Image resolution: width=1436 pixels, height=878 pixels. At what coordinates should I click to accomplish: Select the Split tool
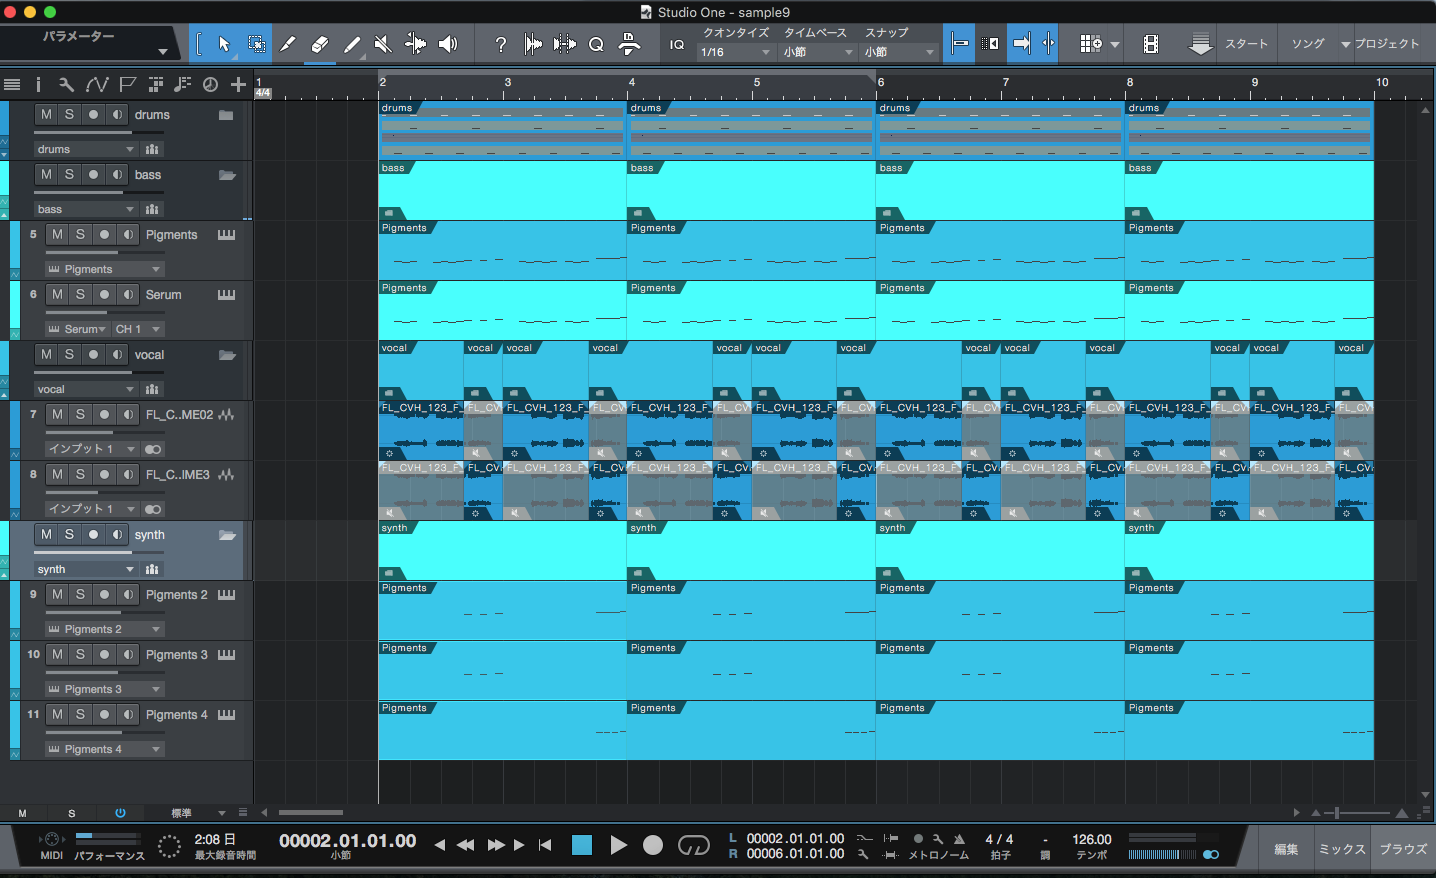coord(288,44)
